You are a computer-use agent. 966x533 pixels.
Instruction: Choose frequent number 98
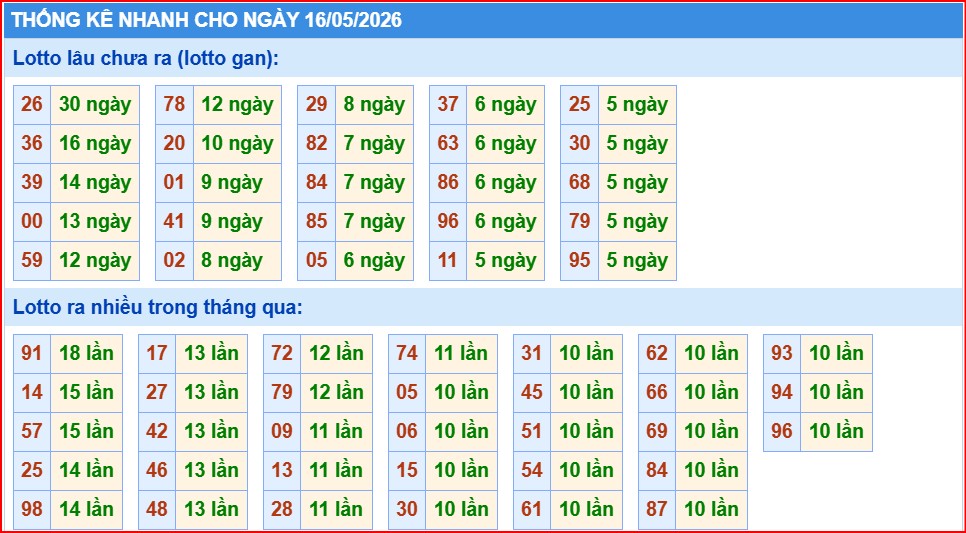coord(32,509)
